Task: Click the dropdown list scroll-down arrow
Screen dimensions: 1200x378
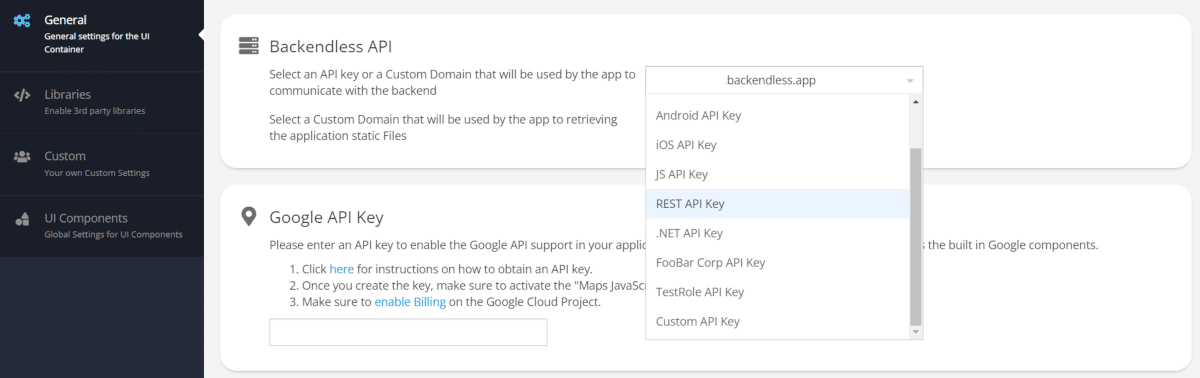Action: (915, 331)
